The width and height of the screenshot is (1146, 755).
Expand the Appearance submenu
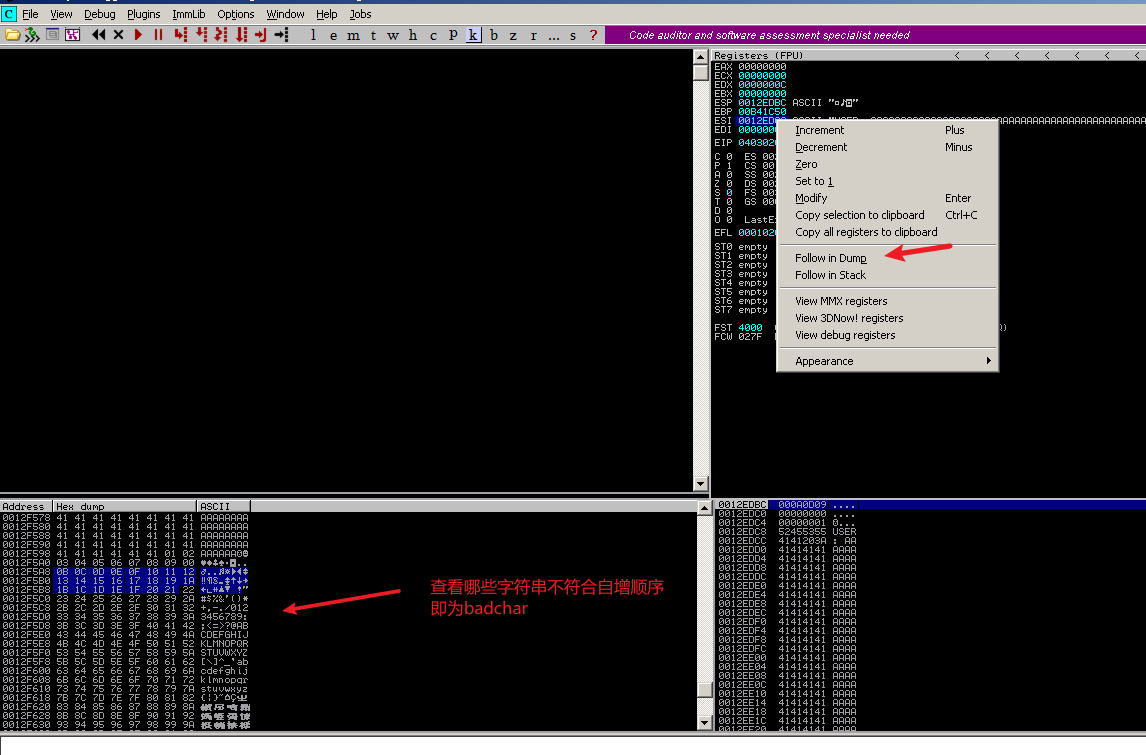(x=887, y=361)
